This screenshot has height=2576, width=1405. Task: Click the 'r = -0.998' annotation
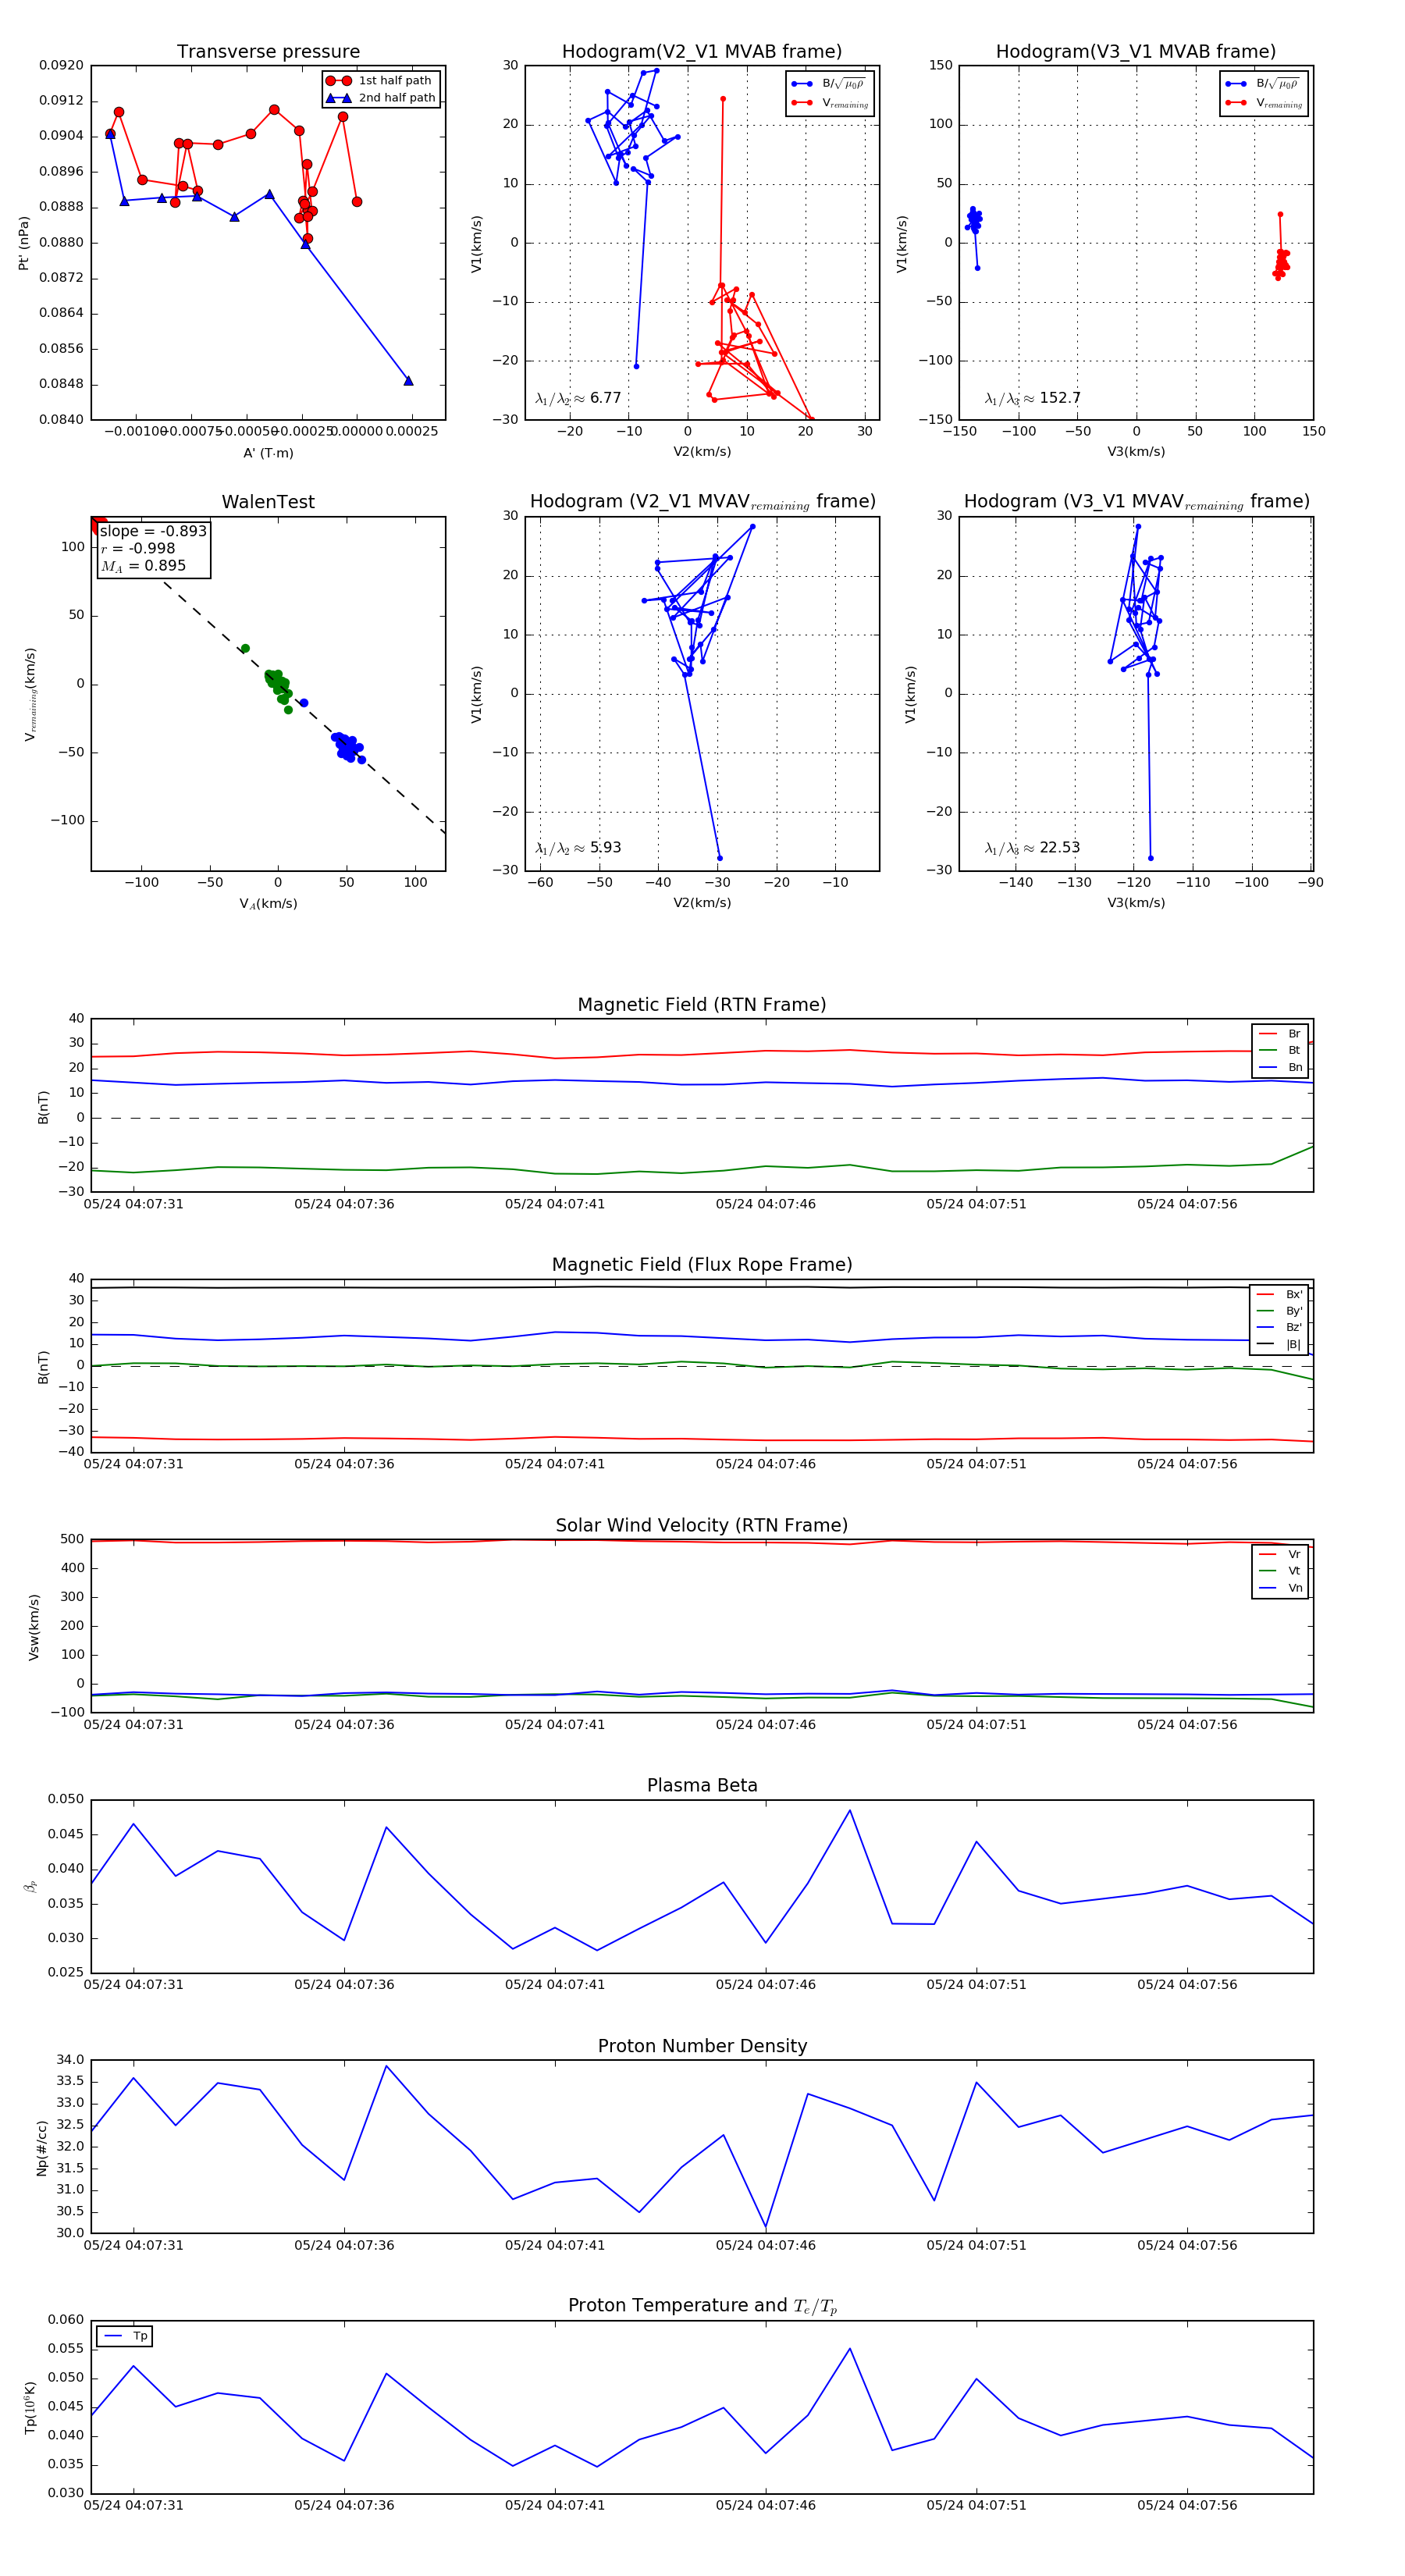coord(138,548)
